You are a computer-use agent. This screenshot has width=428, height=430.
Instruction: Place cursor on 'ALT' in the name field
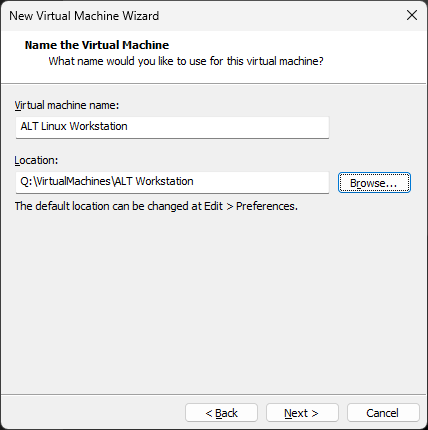coord(29,126)
